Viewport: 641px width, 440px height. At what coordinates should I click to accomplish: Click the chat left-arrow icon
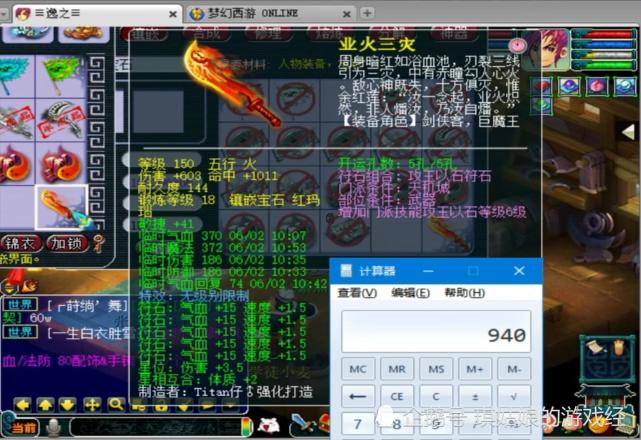click(22, 405)
